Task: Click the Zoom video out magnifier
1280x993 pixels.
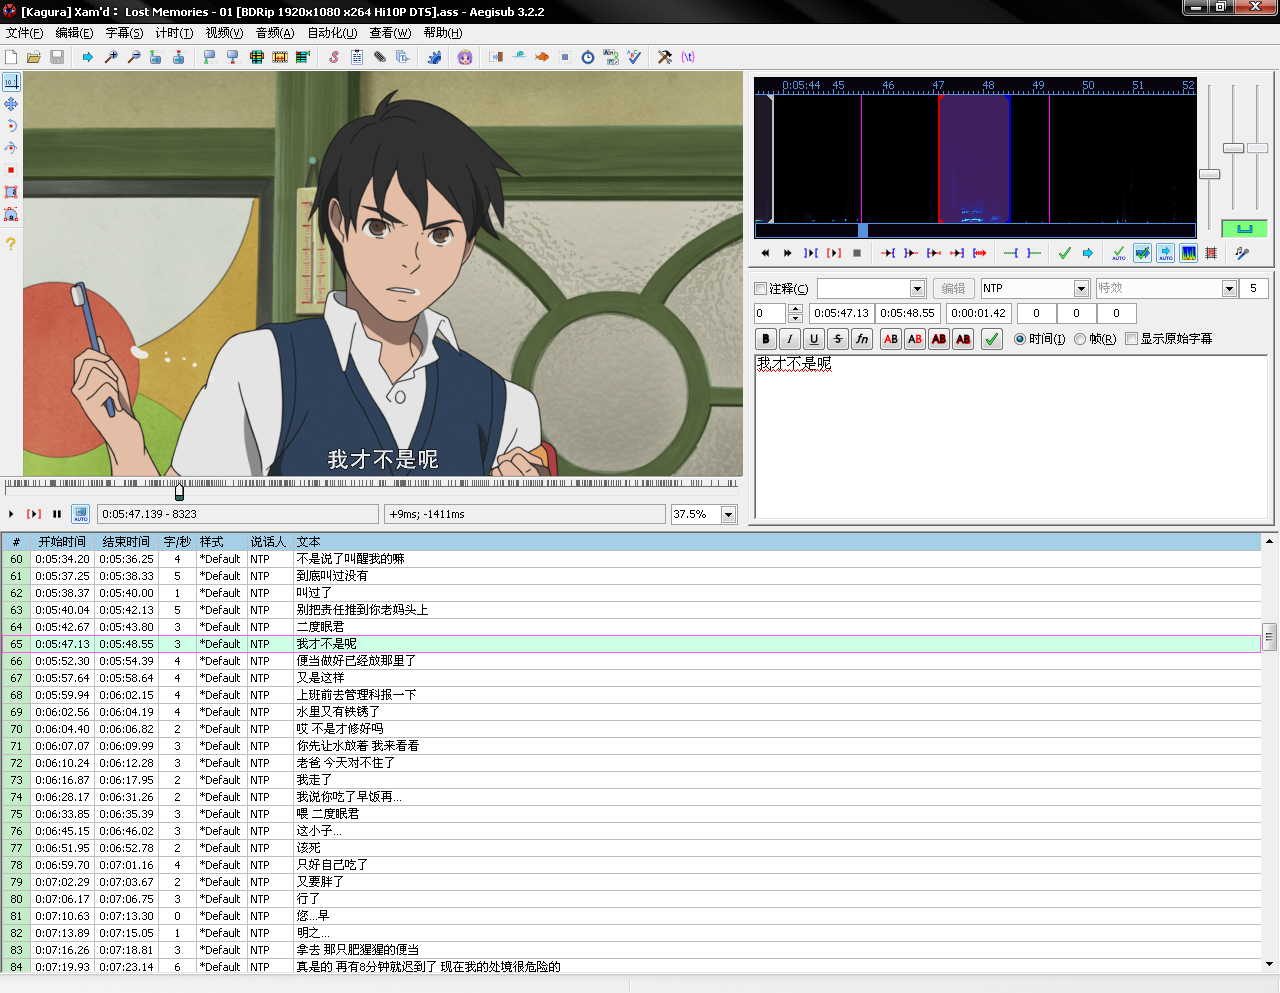Action: [134, 57]
